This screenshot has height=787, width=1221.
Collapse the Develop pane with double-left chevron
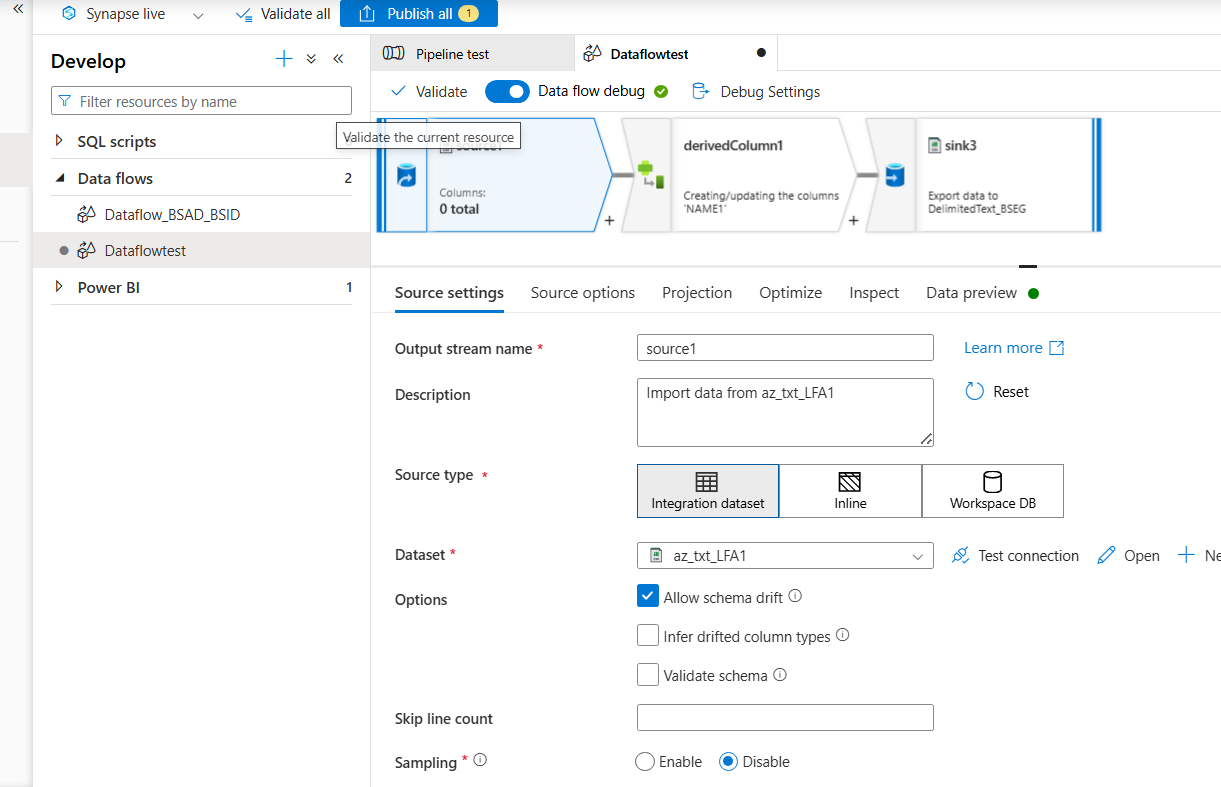point(338,59)
